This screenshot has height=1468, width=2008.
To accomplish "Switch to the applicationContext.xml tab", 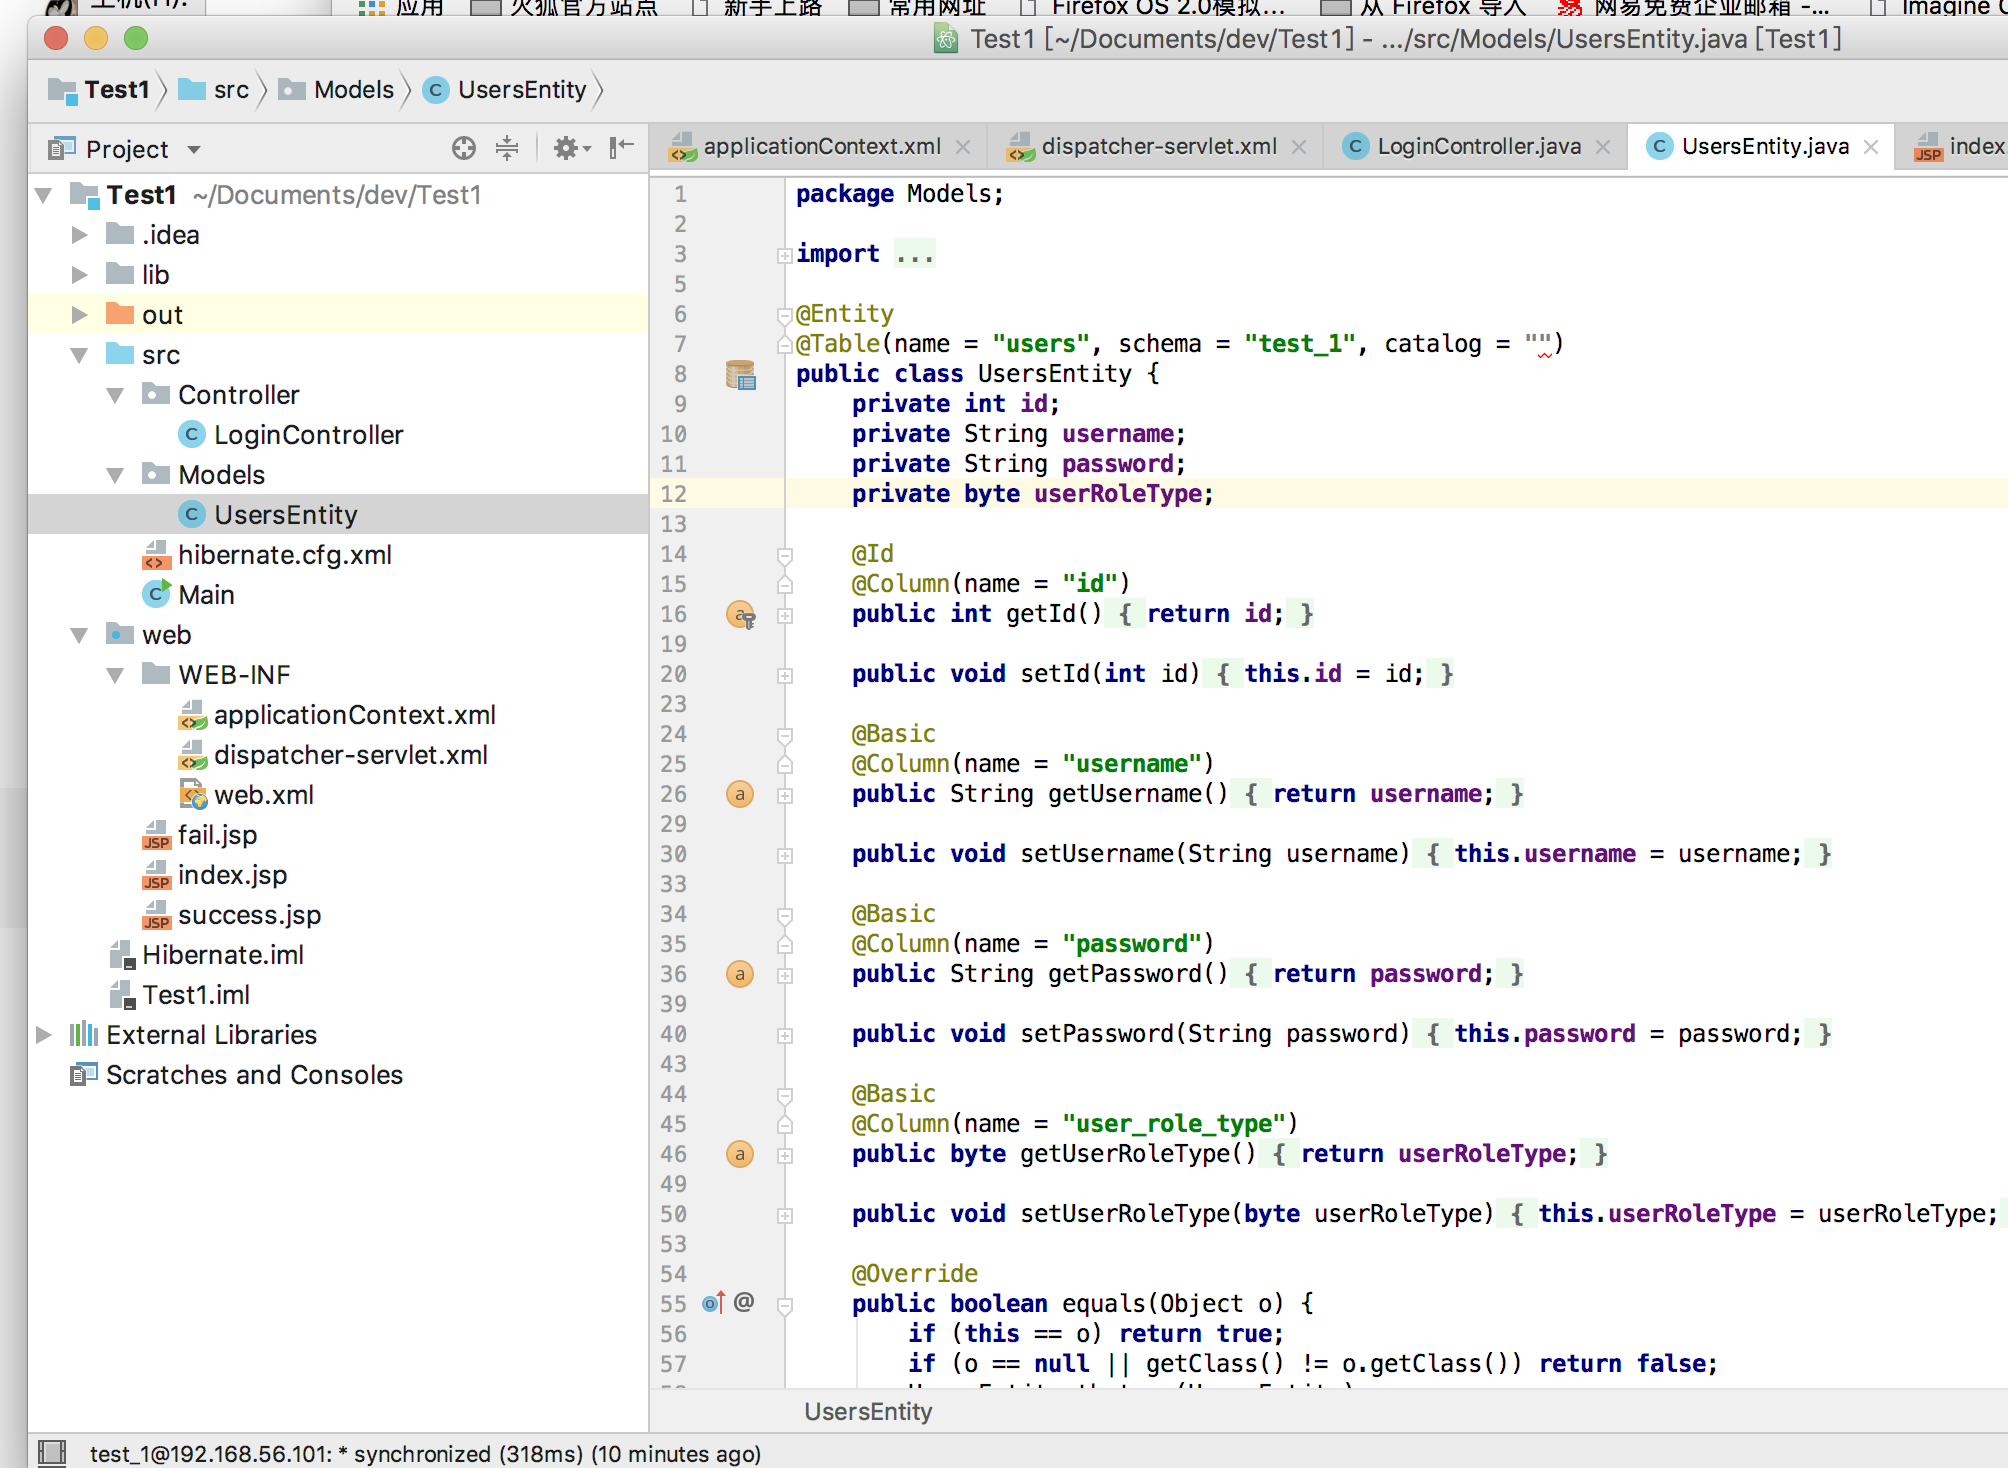I will pyautogui.click(x=820, y=147).
